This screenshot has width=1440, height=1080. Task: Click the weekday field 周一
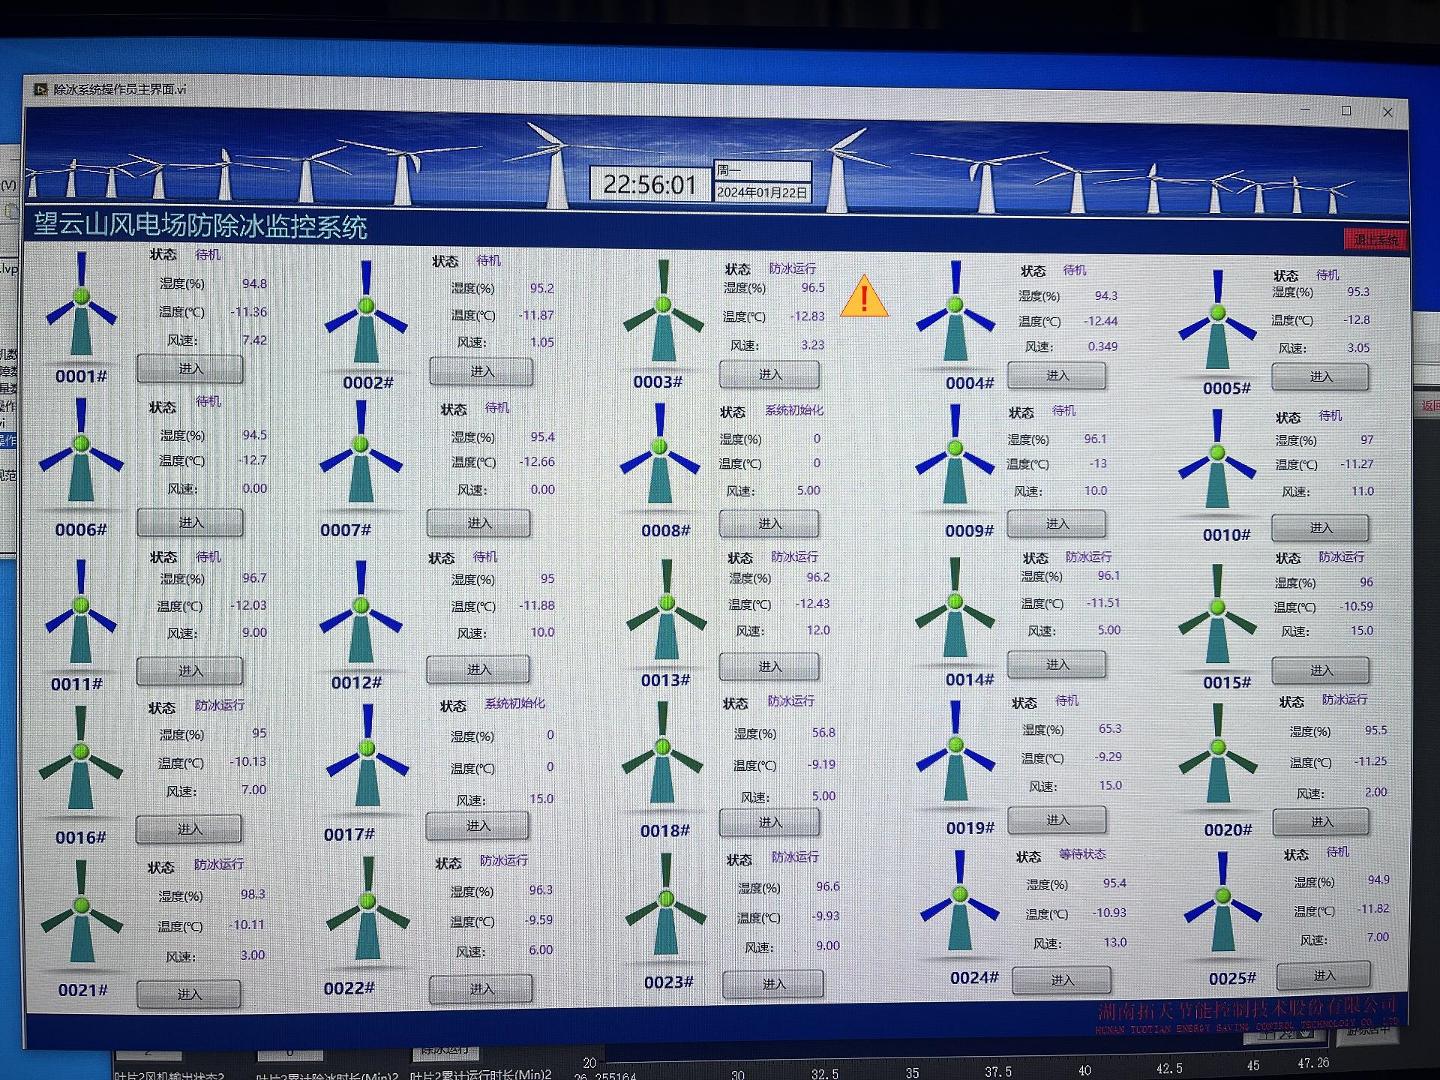pyautogui.click(x=762, y=171)
